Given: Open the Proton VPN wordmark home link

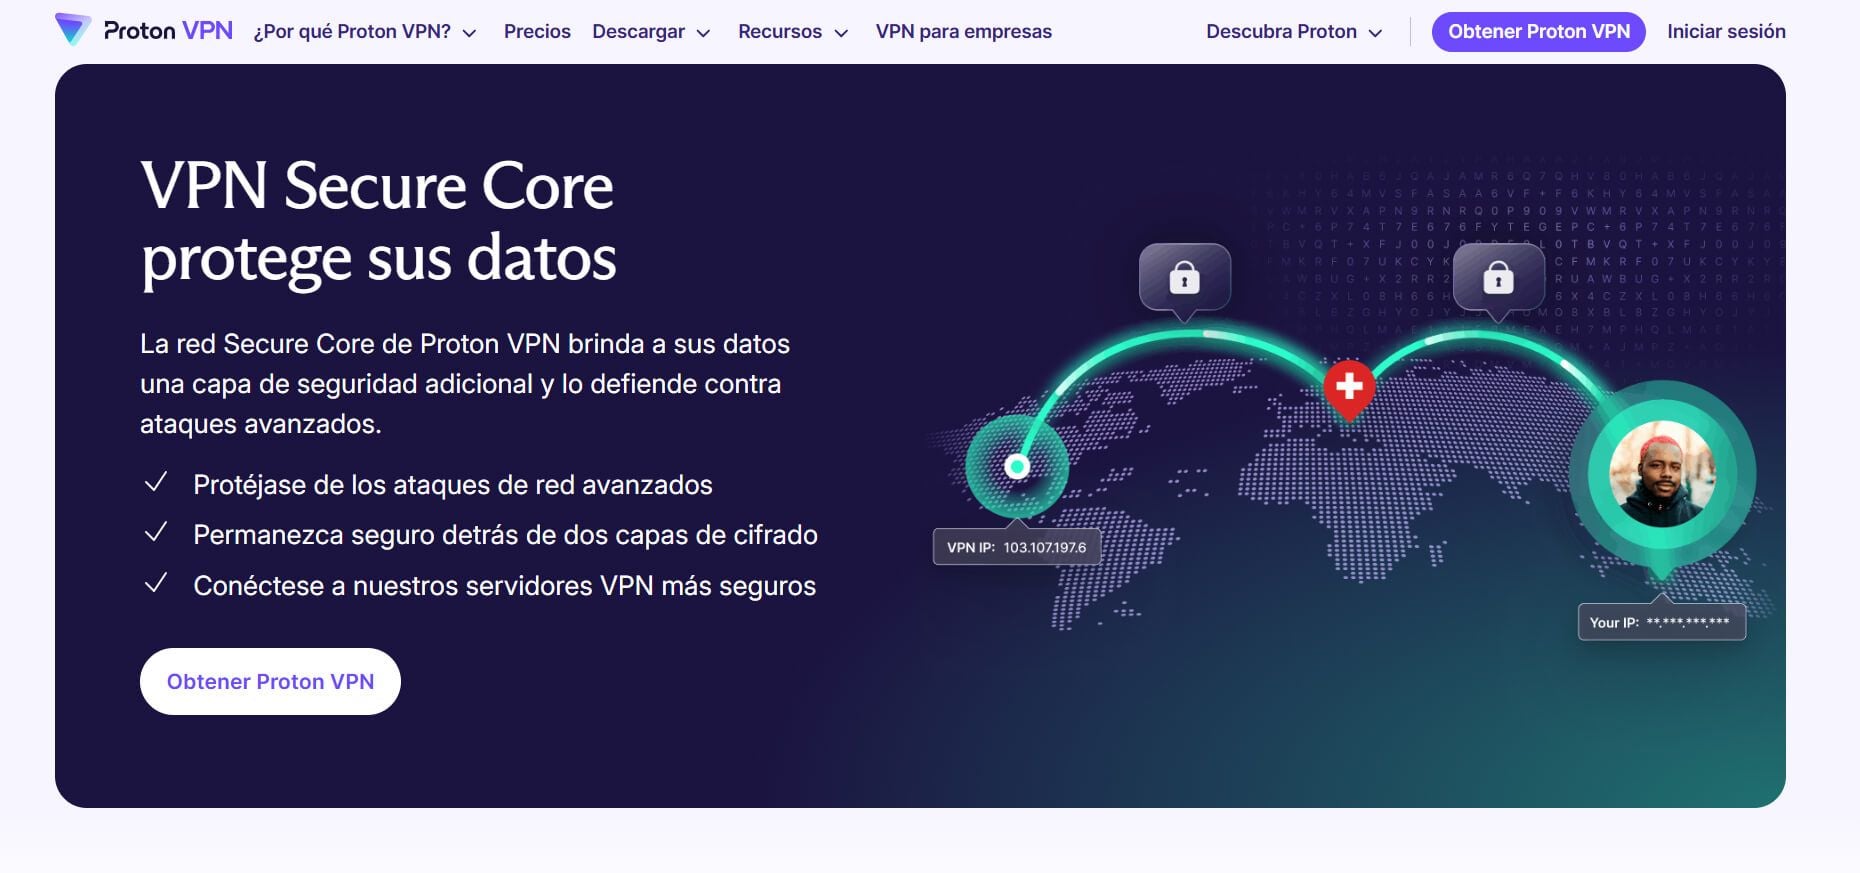Looking at the screenshot, I should coord(168,31).
